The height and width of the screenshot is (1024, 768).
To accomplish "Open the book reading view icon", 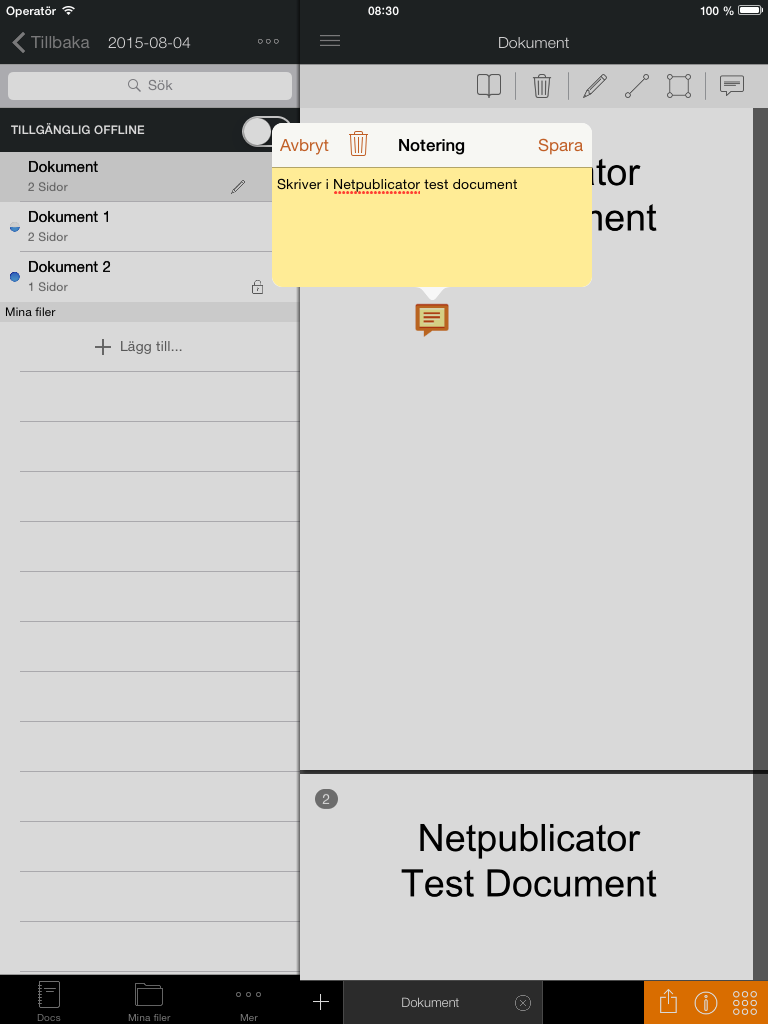I will 488,86.
